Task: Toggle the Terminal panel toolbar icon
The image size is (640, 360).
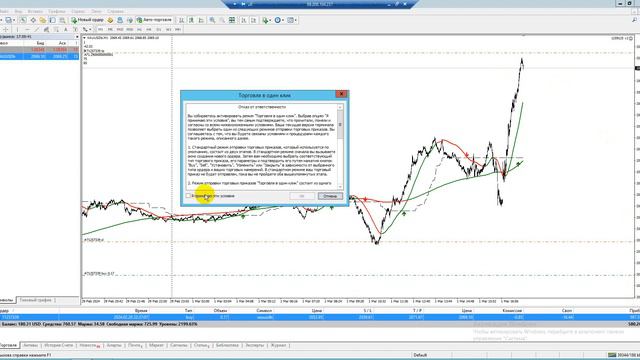Action: tap(53, 20)
